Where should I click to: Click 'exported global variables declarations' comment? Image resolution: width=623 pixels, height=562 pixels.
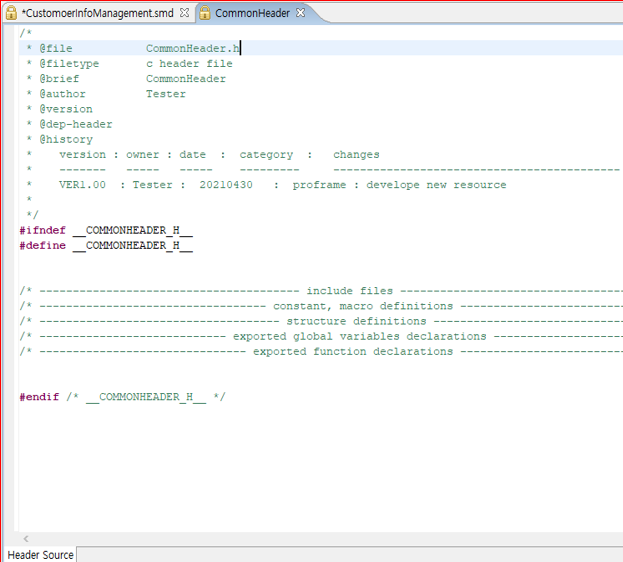[x=360, y=336]
